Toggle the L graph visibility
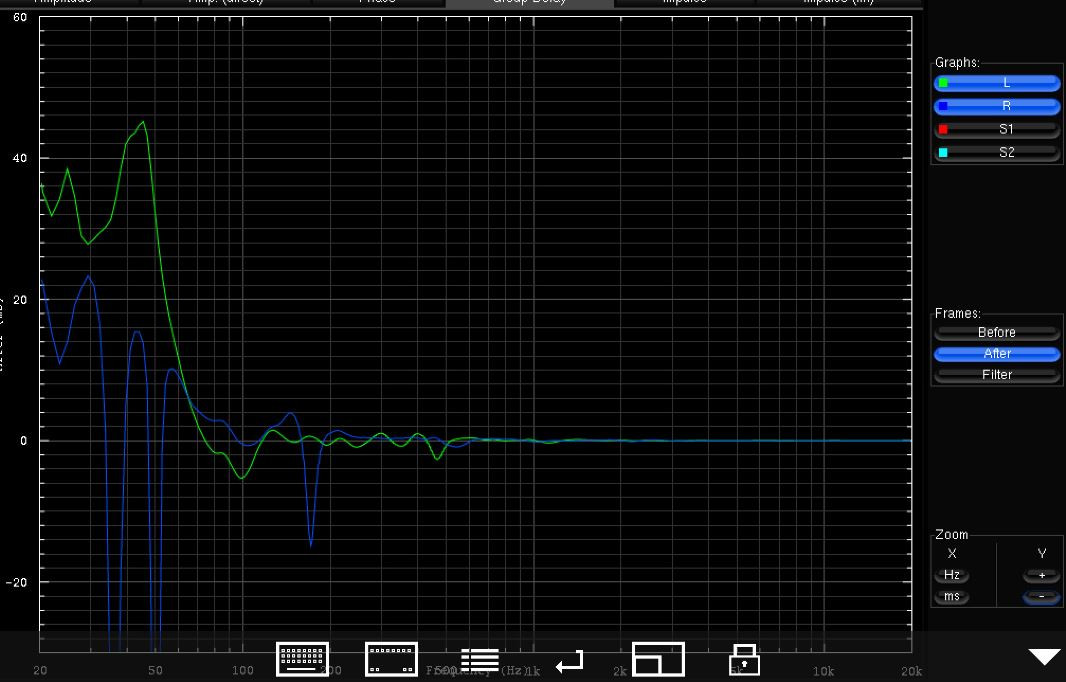 coord(997,83)
